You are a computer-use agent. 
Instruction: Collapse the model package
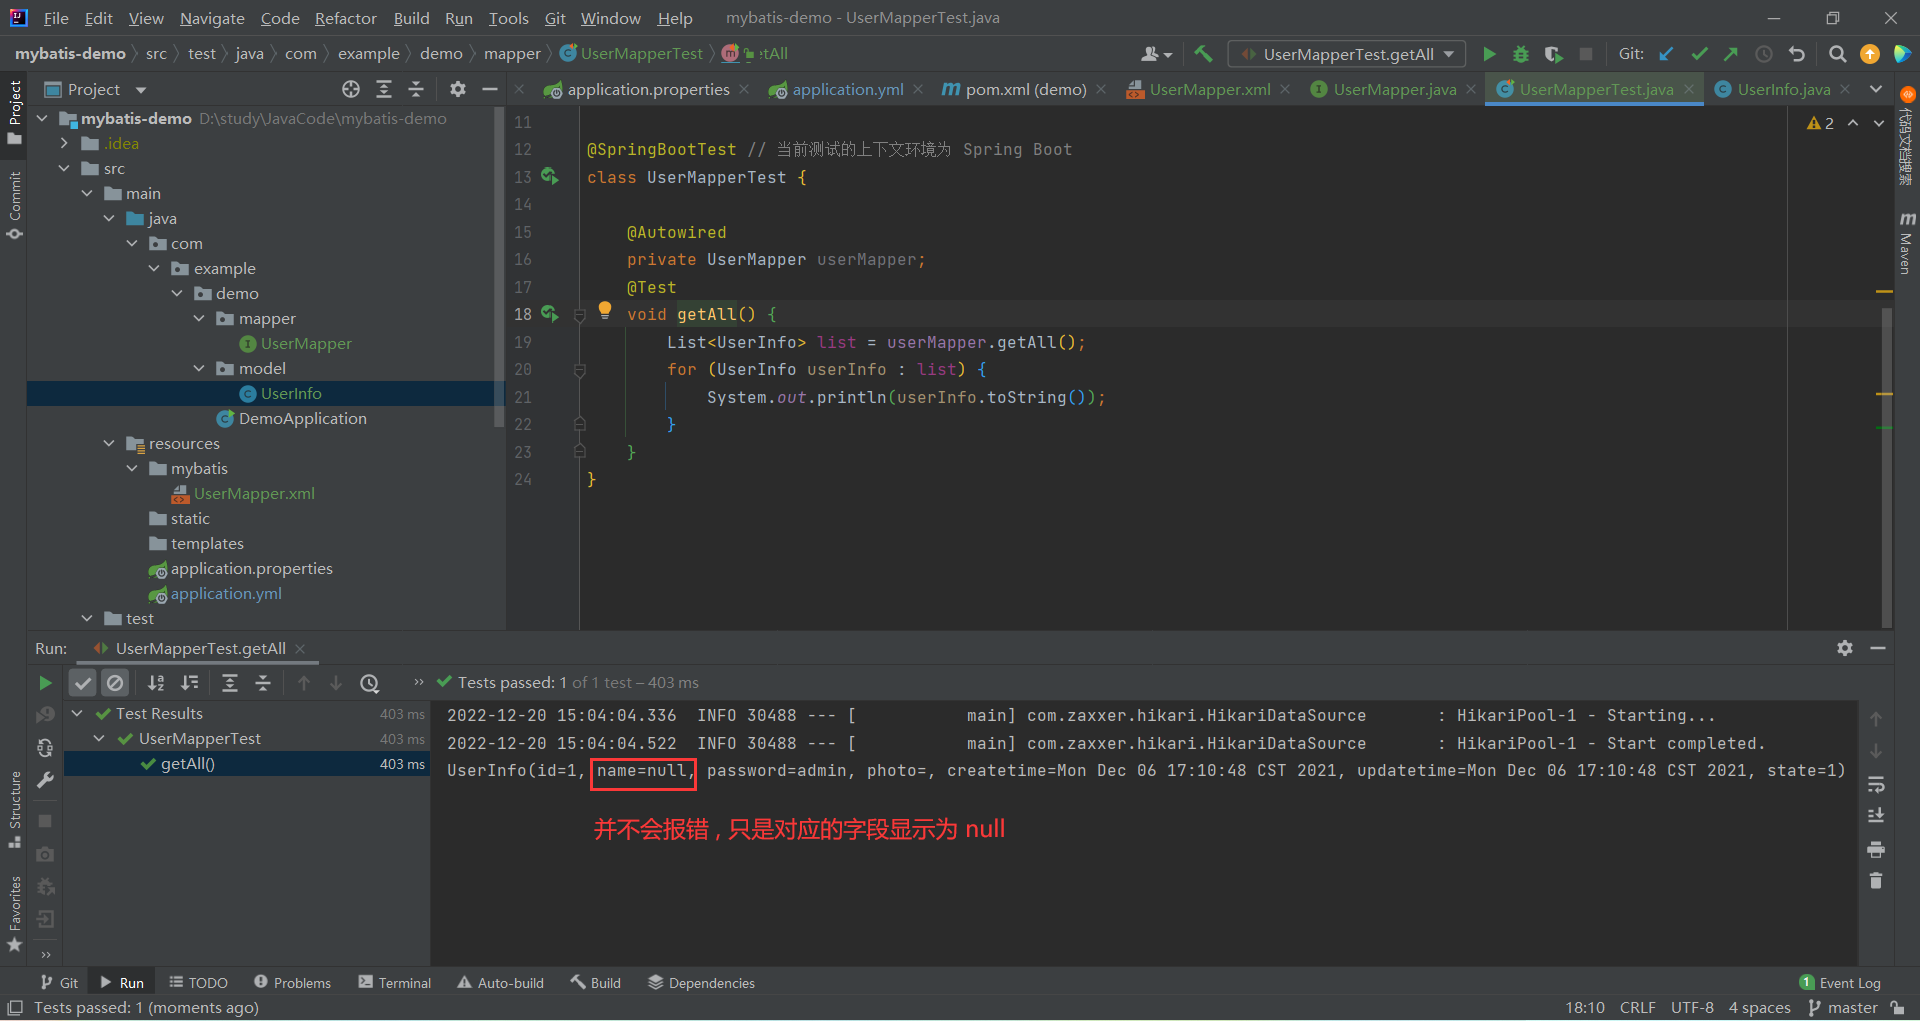click(x=199, y=368)
